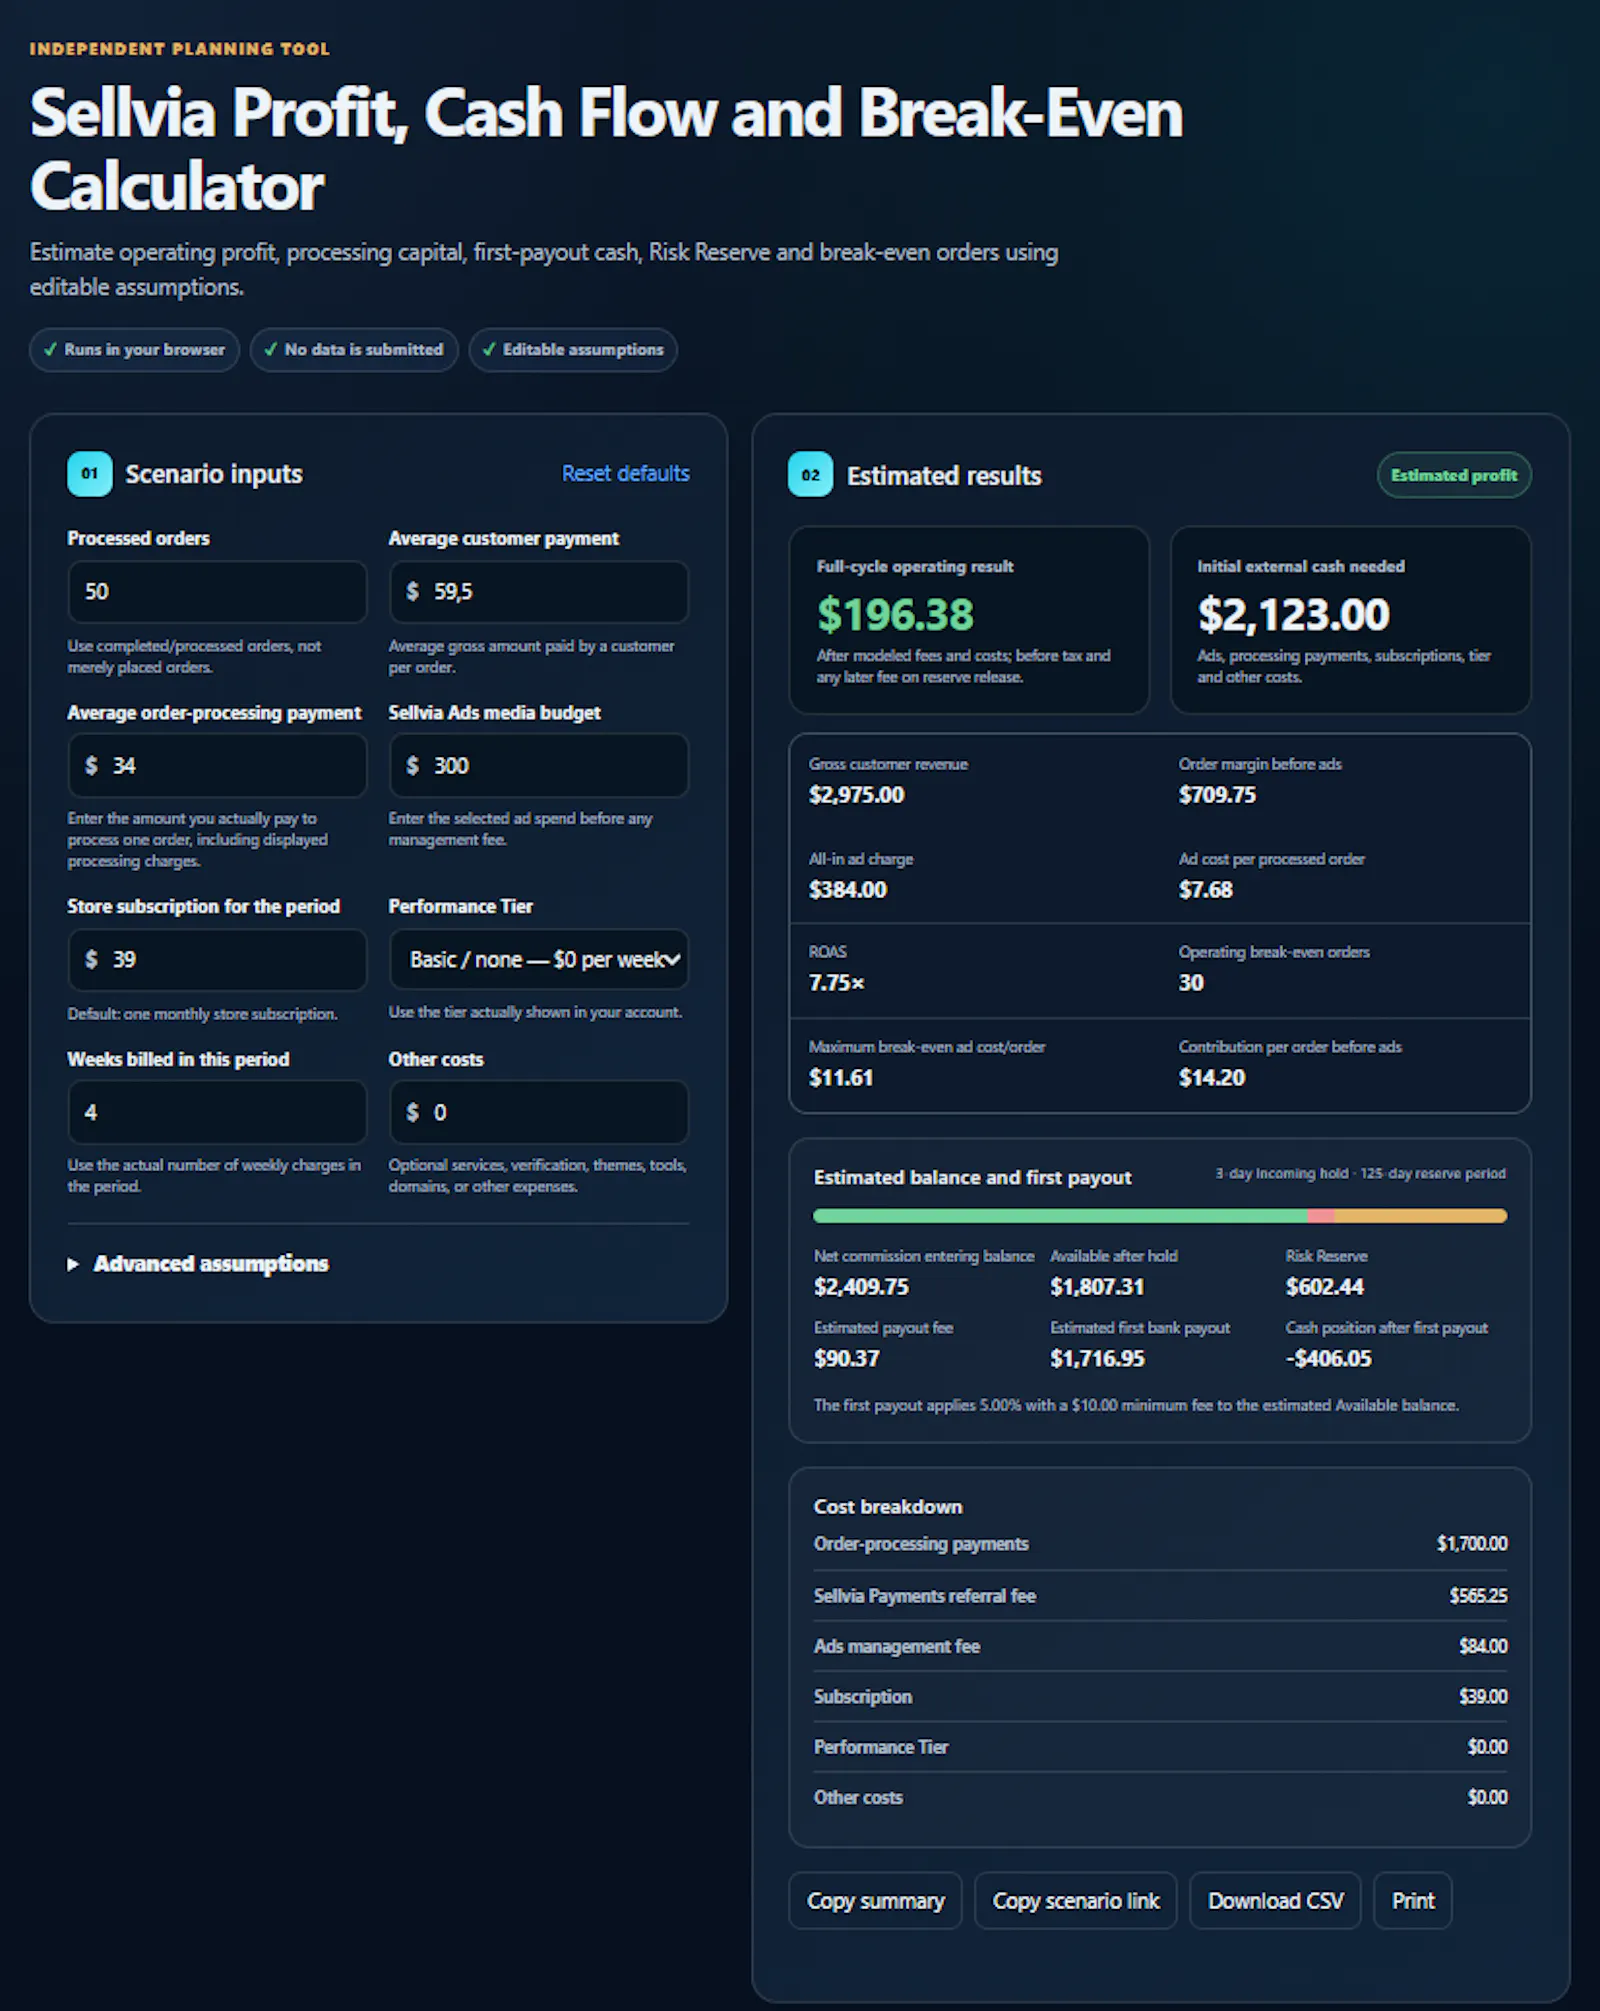The image size is (1600, 2011).
Task: Focus the Processed orders input field
Action: pyautogui.click(x=218, y=592)
